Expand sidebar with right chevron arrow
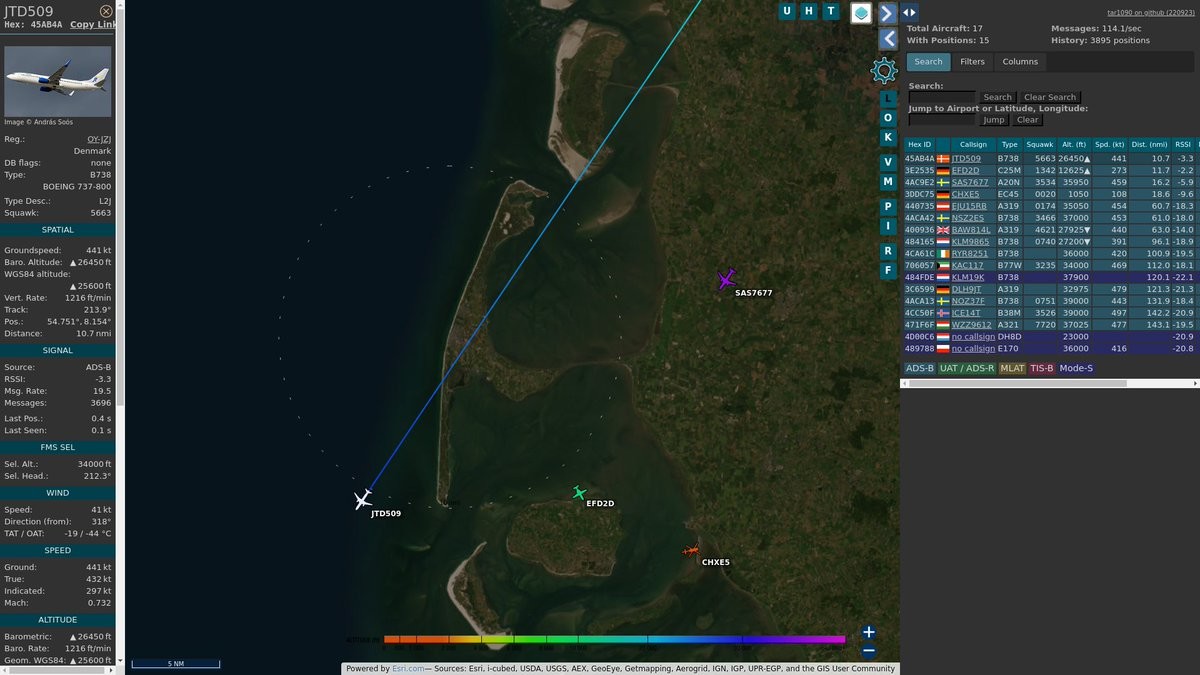 (x=887, y=12)
